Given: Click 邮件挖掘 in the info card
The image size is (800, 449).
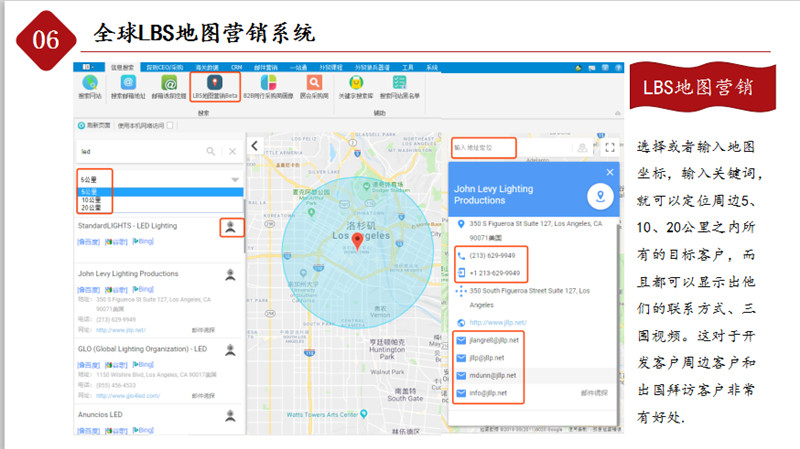Looking at the screenshot, I should (594, 393).
